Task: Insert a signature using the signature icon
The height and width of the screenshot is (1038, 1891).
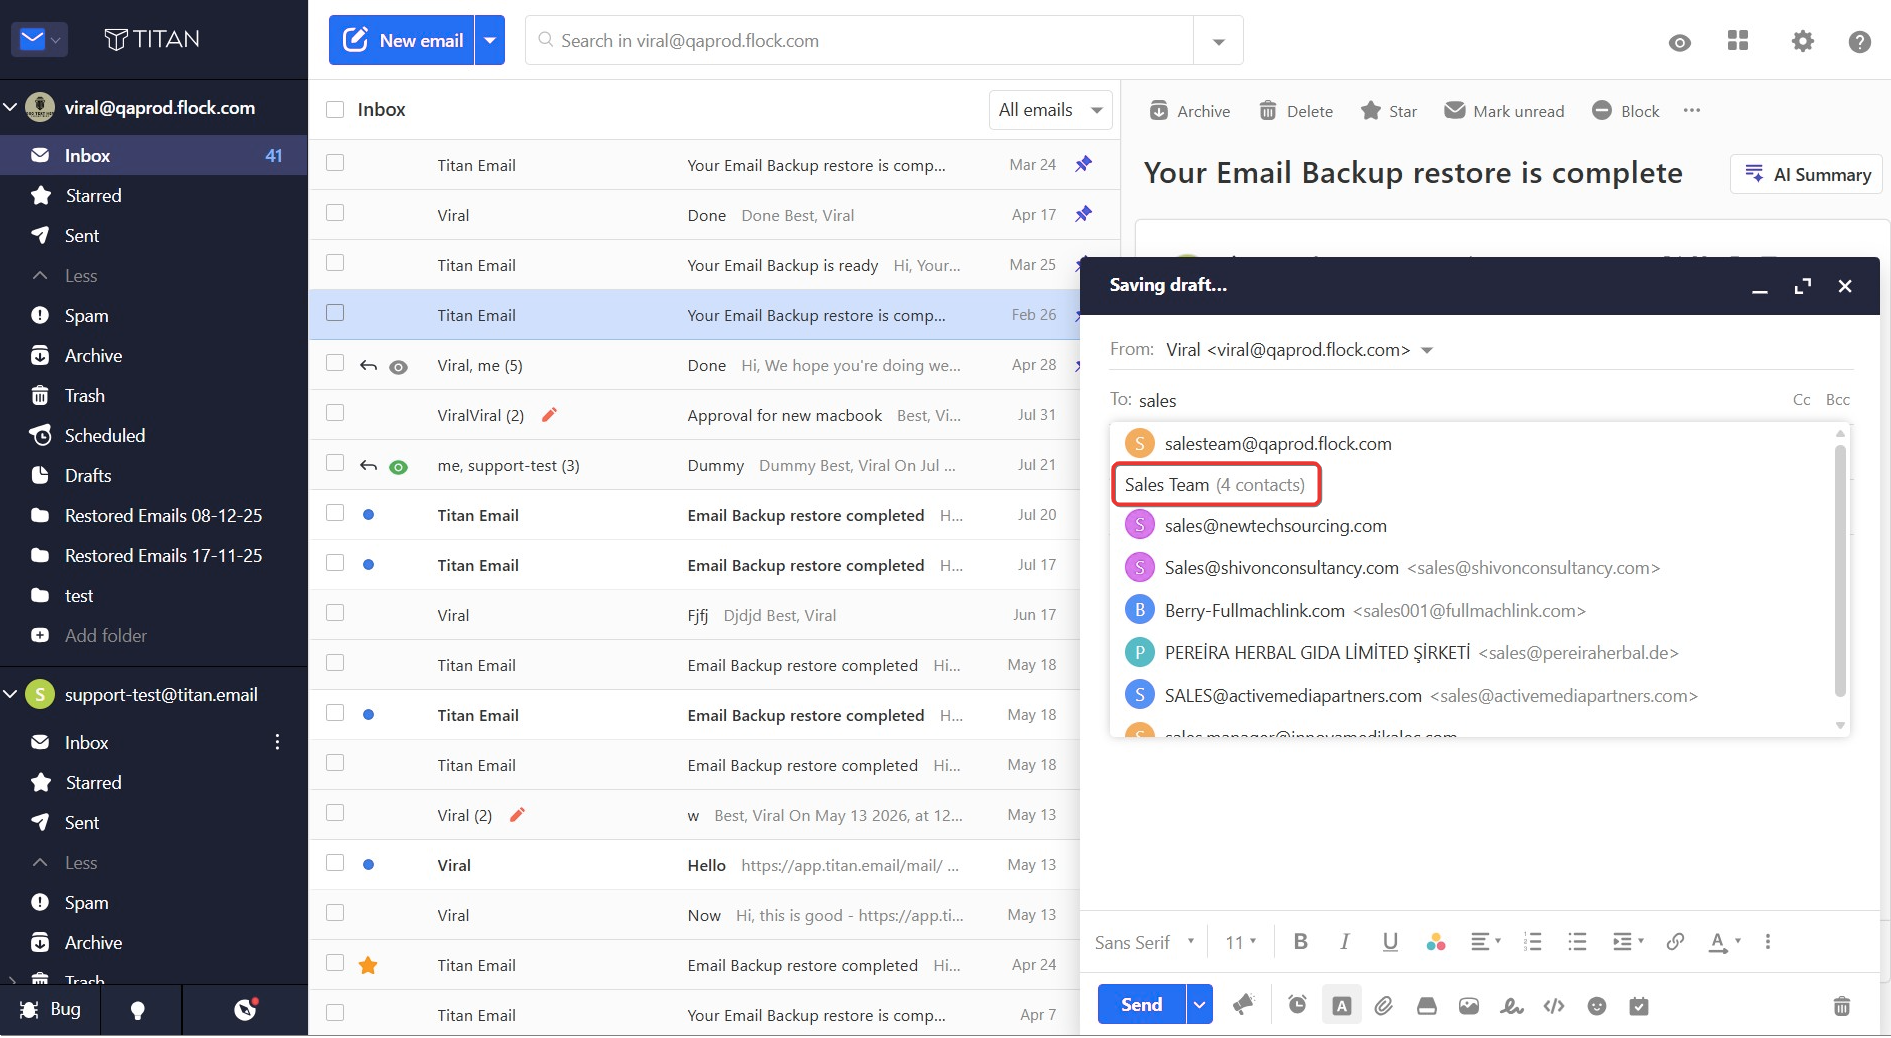Action: [1512, 1006]
